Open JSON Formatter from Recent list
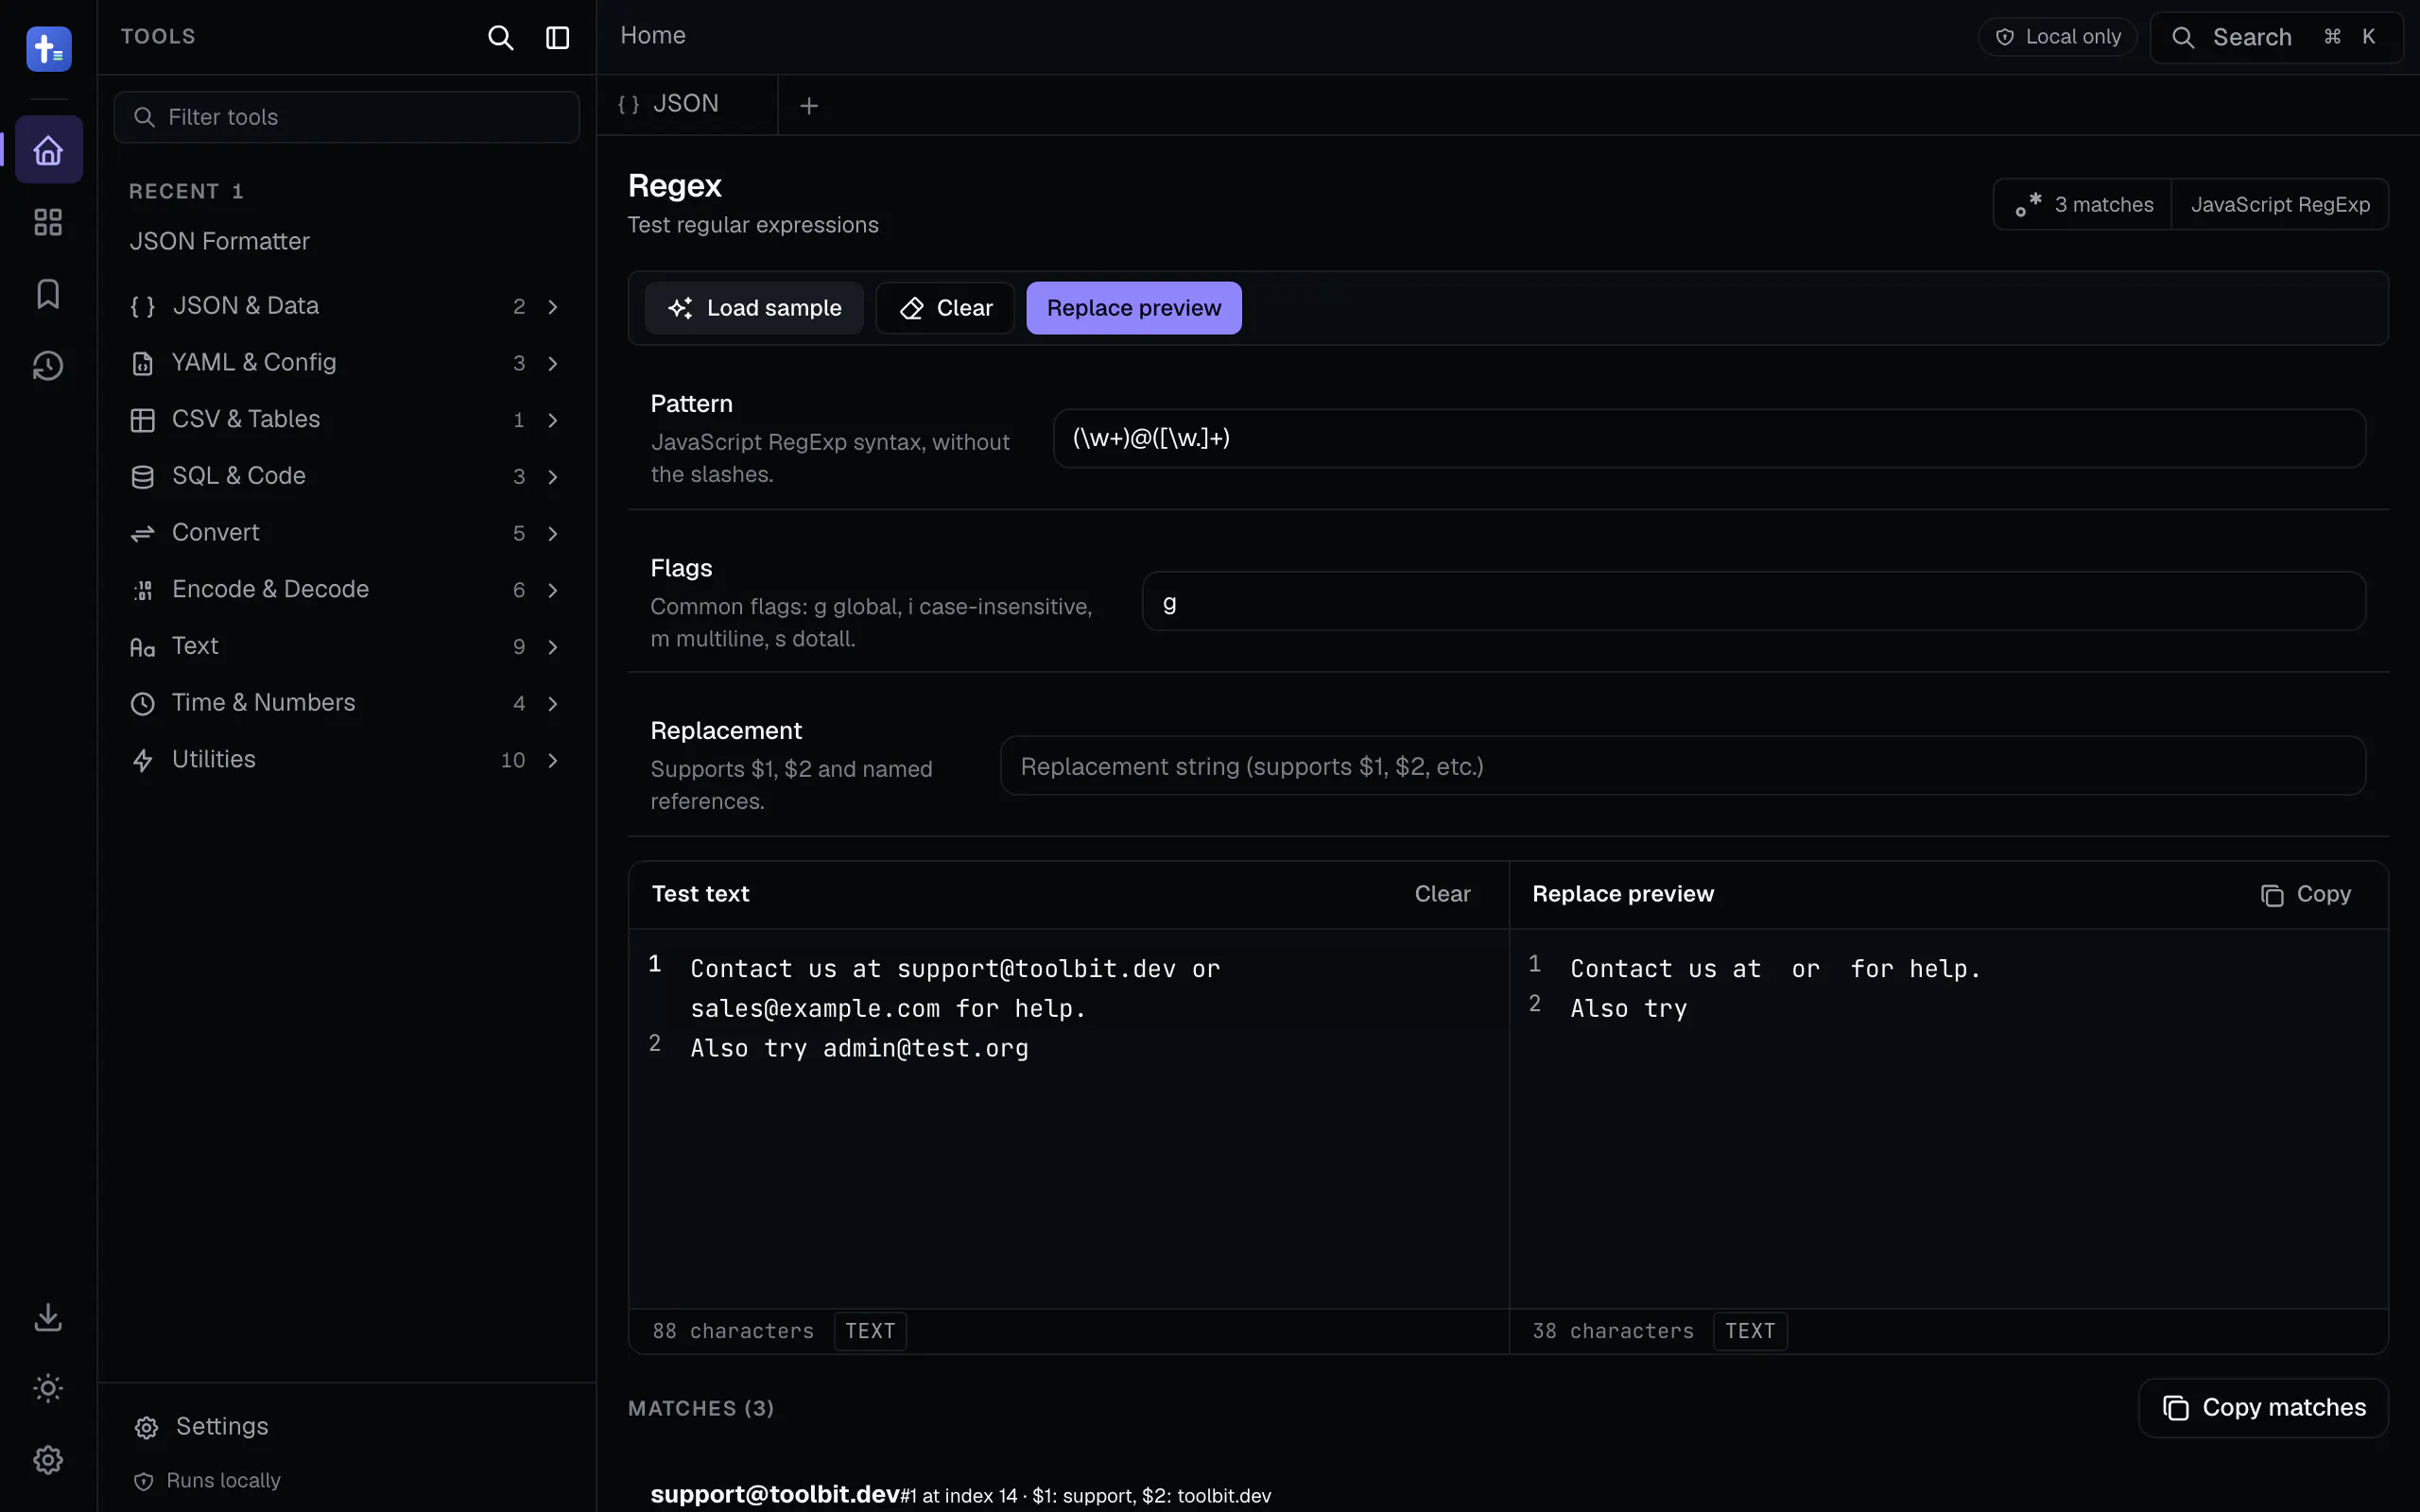2420x1512 pixels. click(219, 241)
